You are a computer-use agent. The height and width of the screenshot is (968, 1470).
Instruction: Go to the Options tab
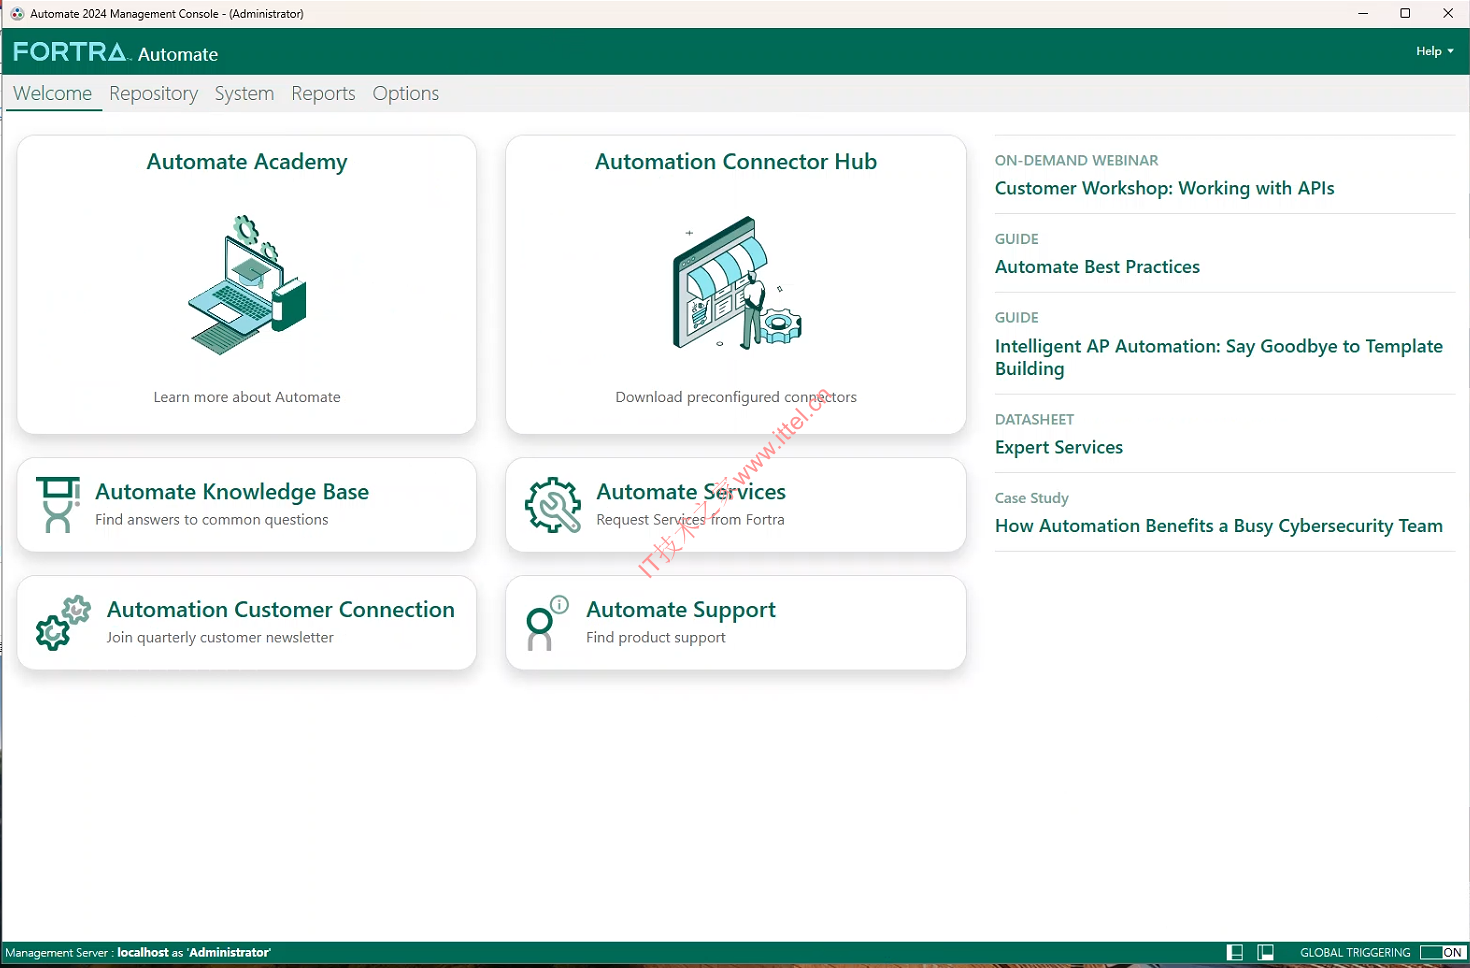coord(405,93)
